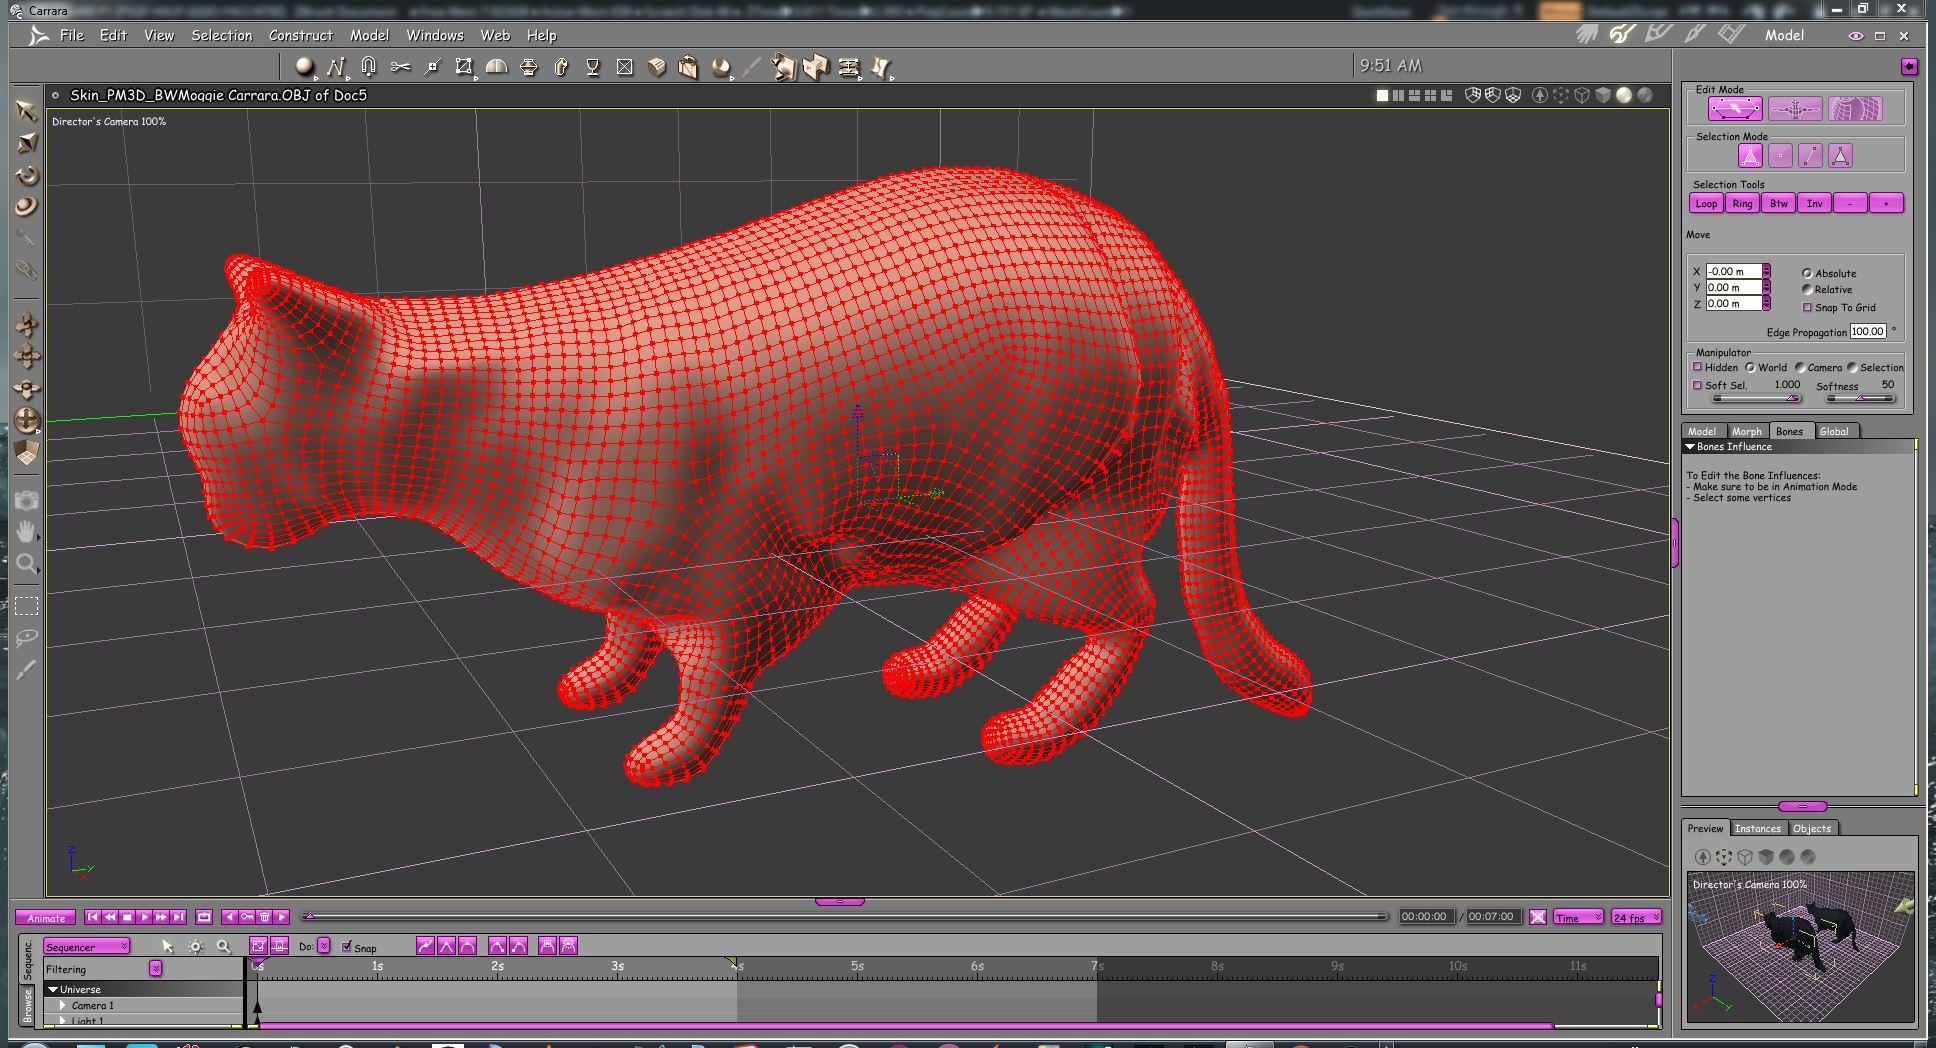Switch to the Global tab
Image resolution: width=1936 pixels, height=1048 pixels.
click(1834, 431)
